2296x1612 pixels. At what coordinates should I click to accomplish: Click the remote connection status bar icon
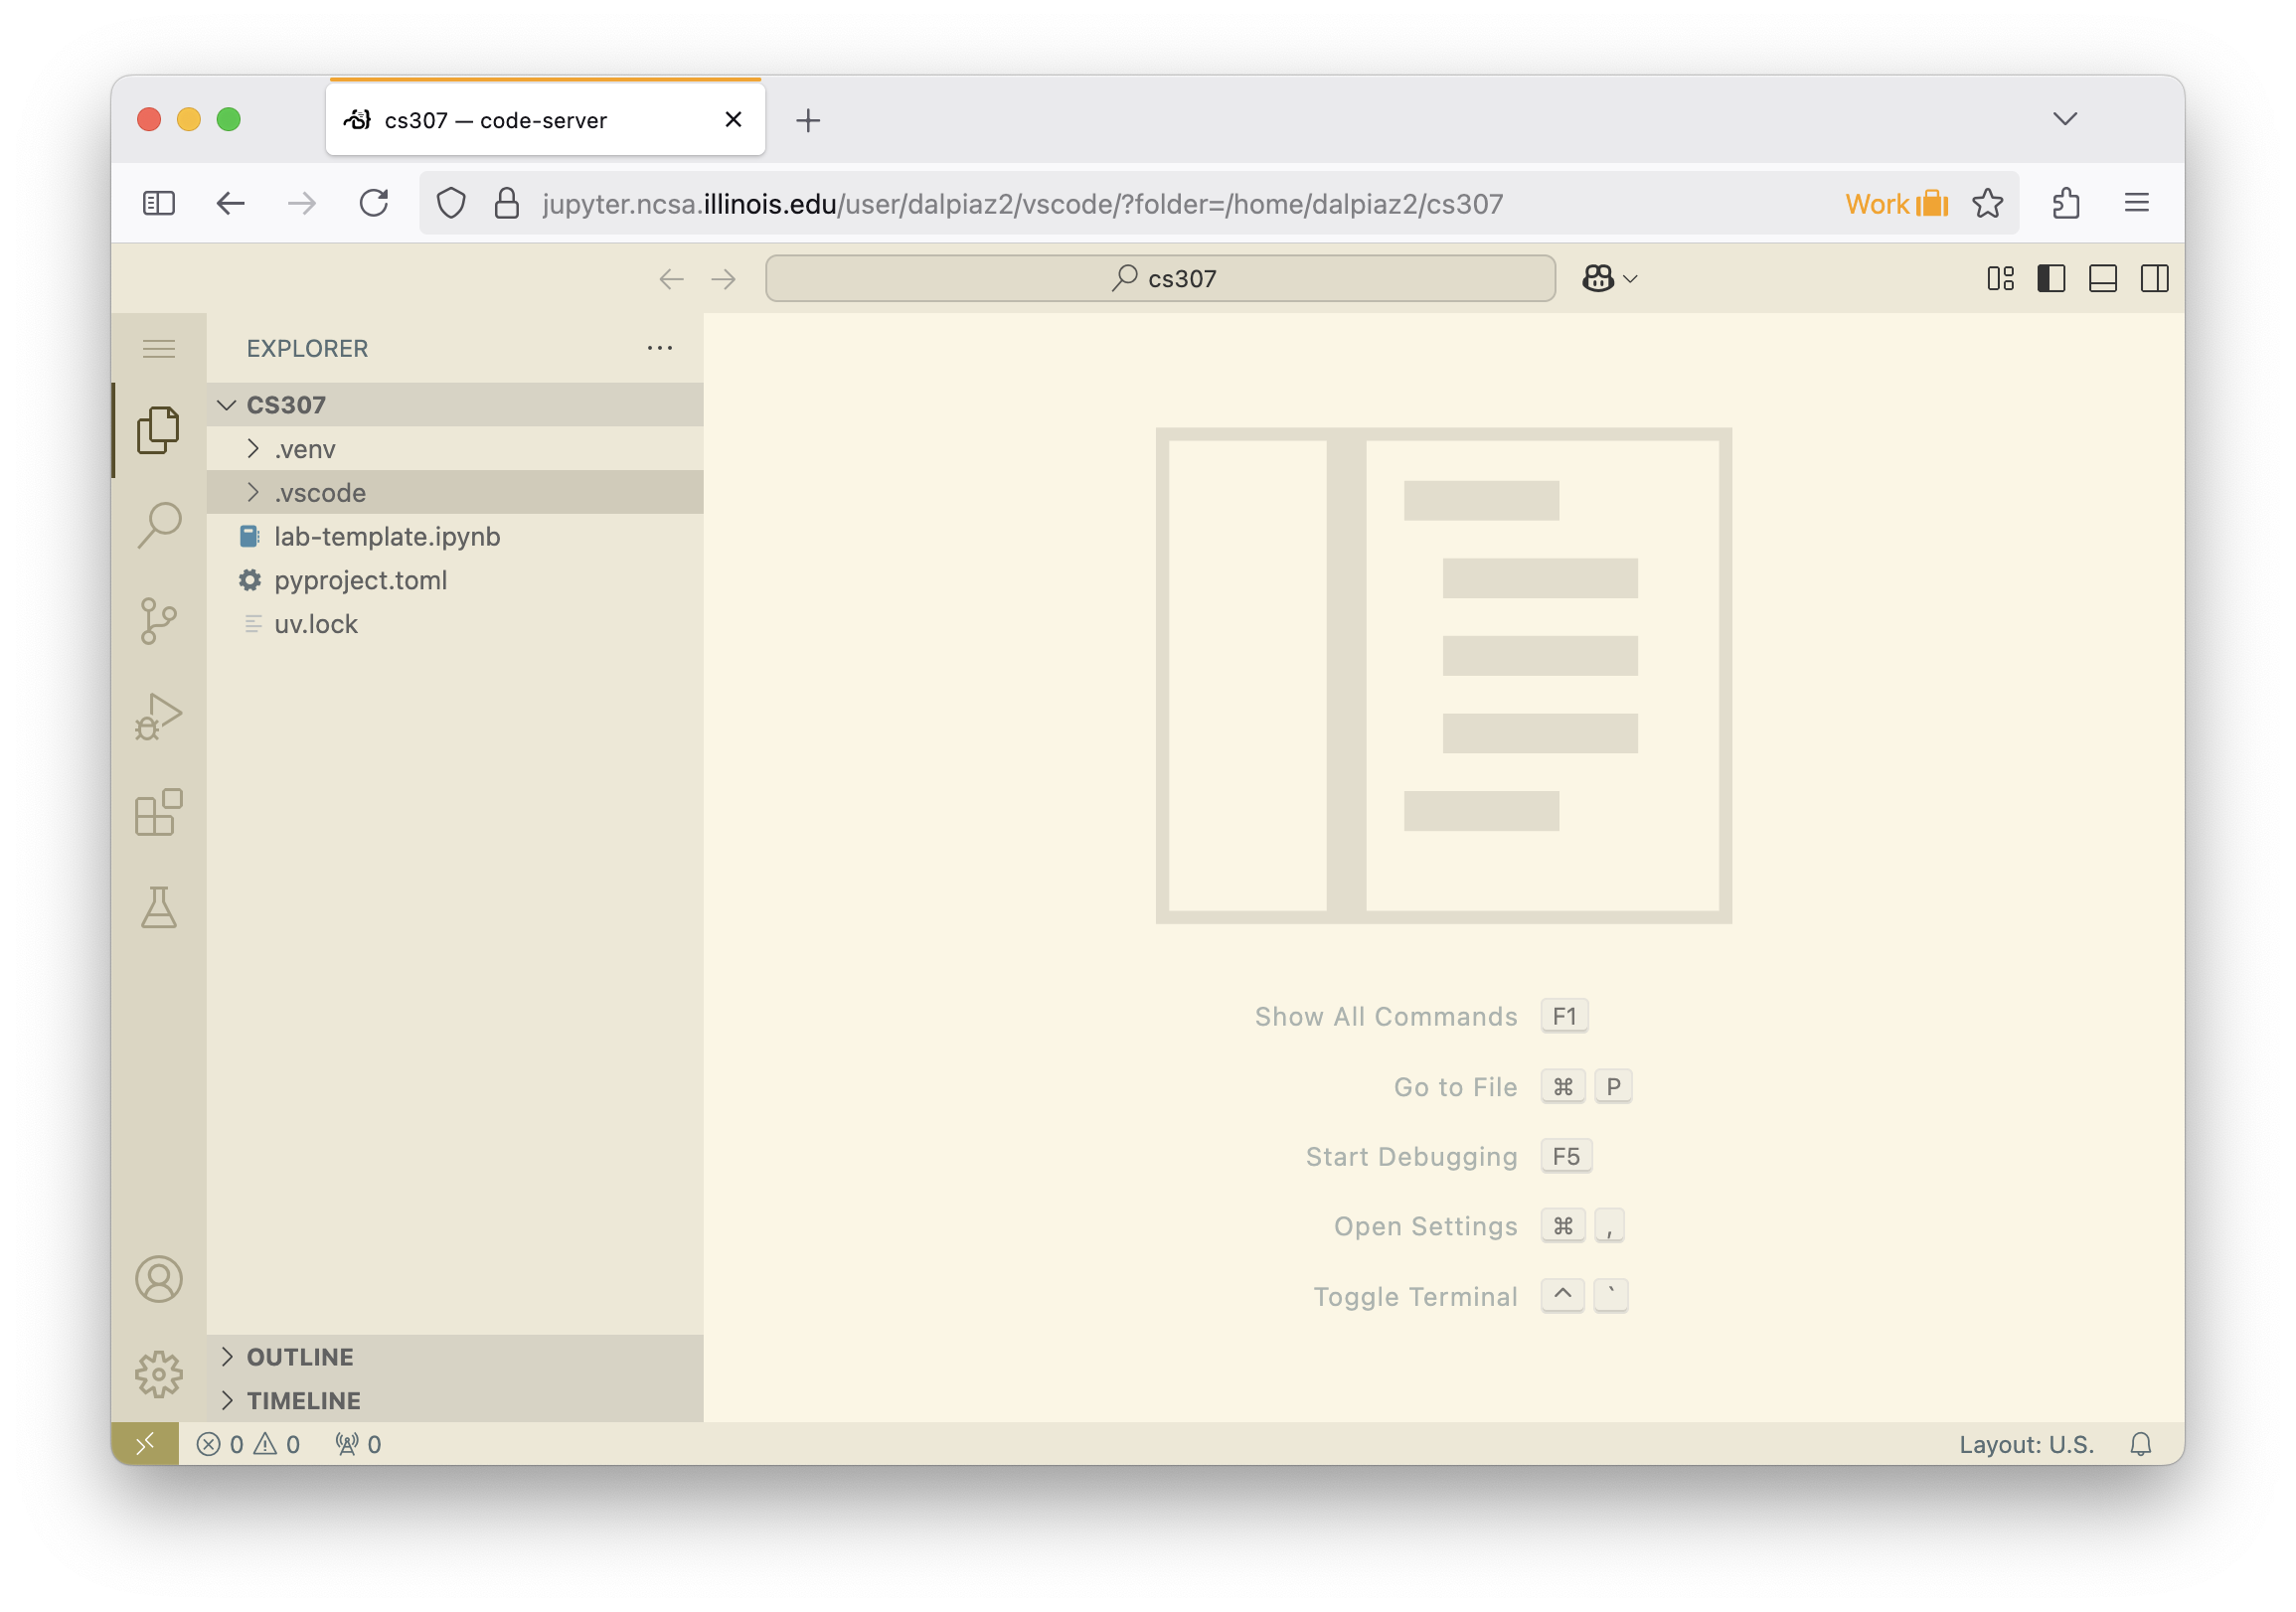coord(145,1443)
